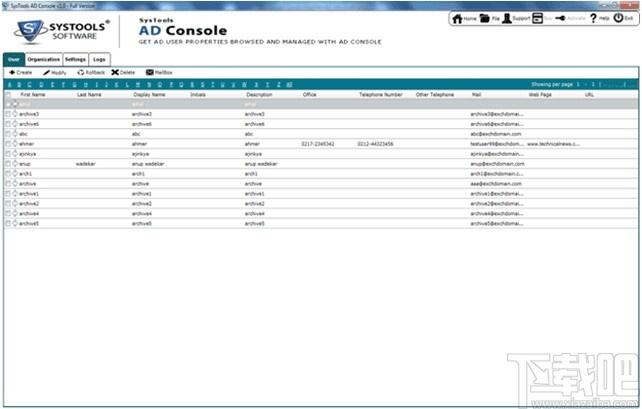Click the user icon in the ahmer row
Screen dimensions: 642x409
click(15, 144)
